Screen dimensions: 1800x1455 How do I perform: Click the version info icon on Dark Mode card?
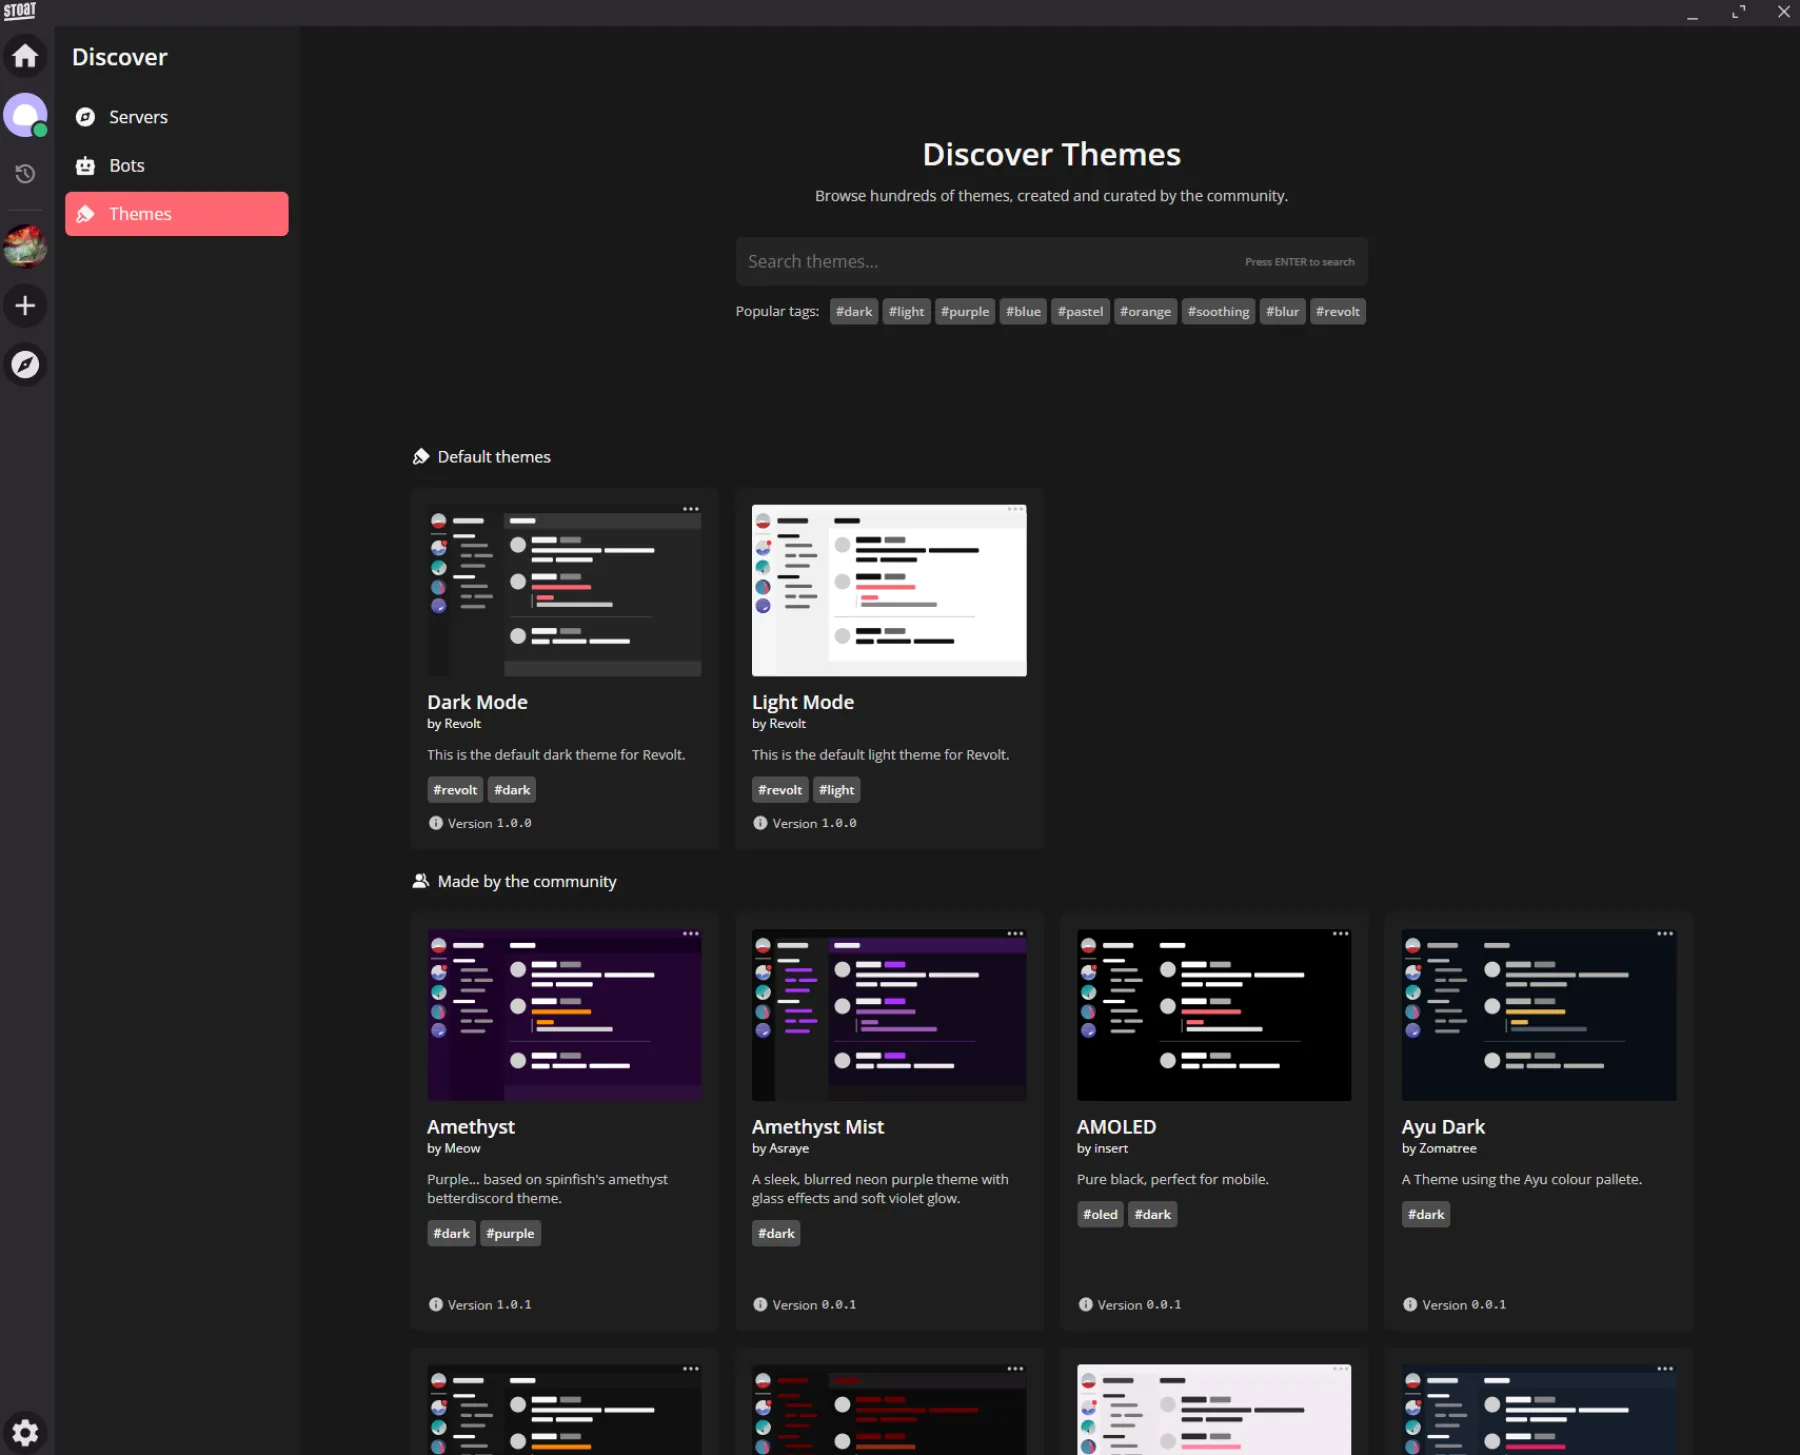click(435, 823)
